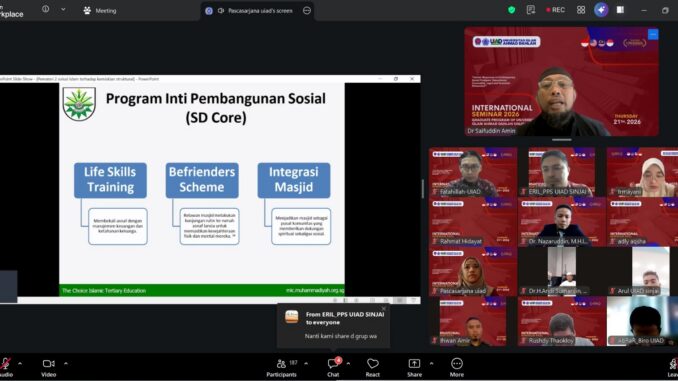Toggle the side panel layout icon
Screen dimensions: 678x381
pos(620,10)
